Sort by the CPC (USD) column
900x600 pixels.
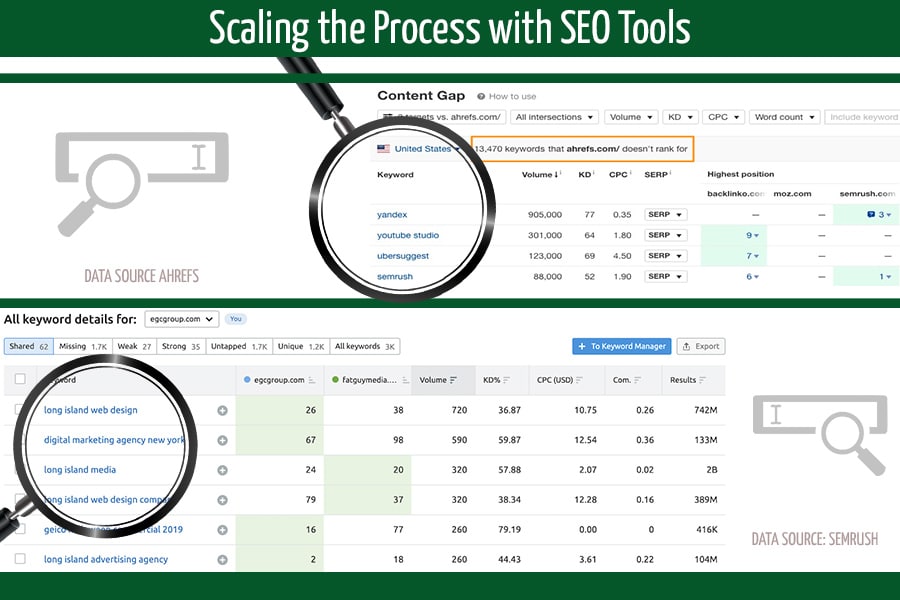(560, 380)
